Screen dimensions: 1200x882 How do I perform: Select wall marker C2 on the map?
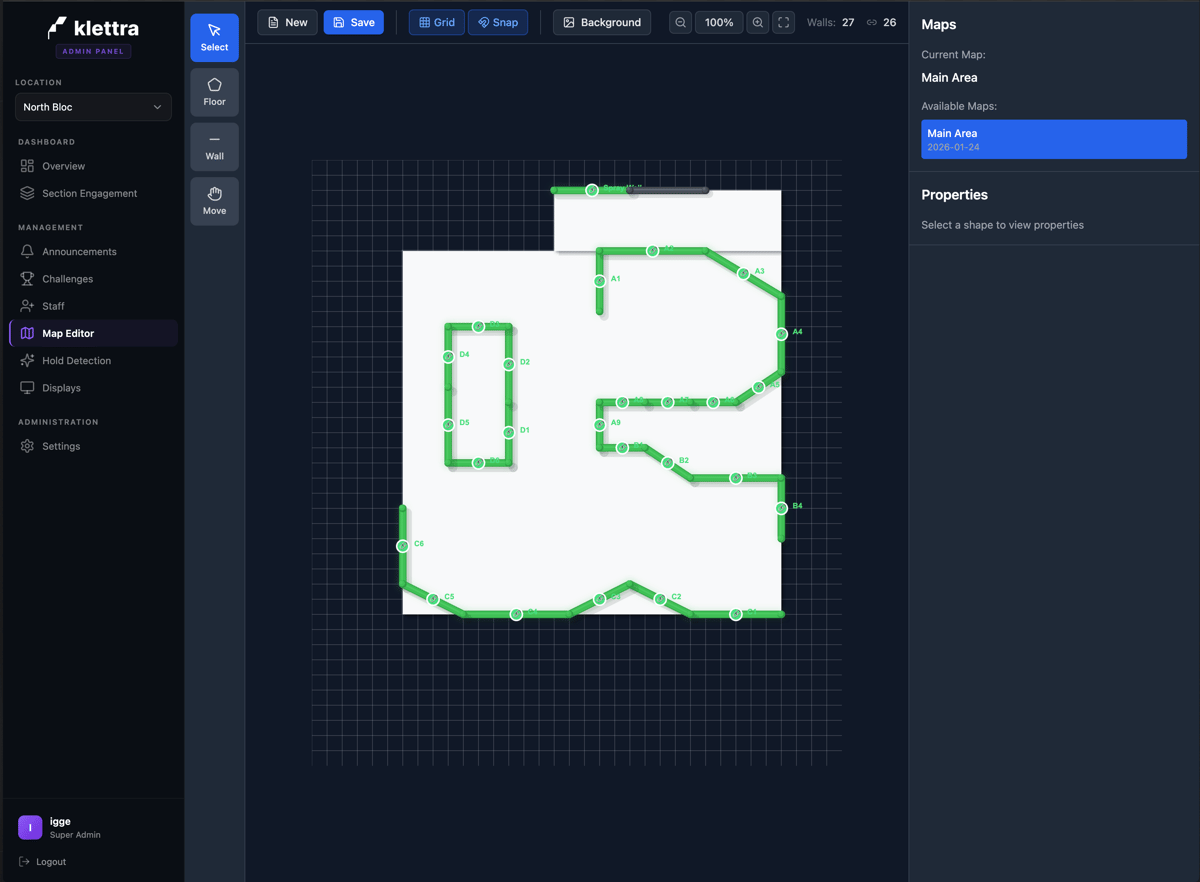[x=660, y=599]
